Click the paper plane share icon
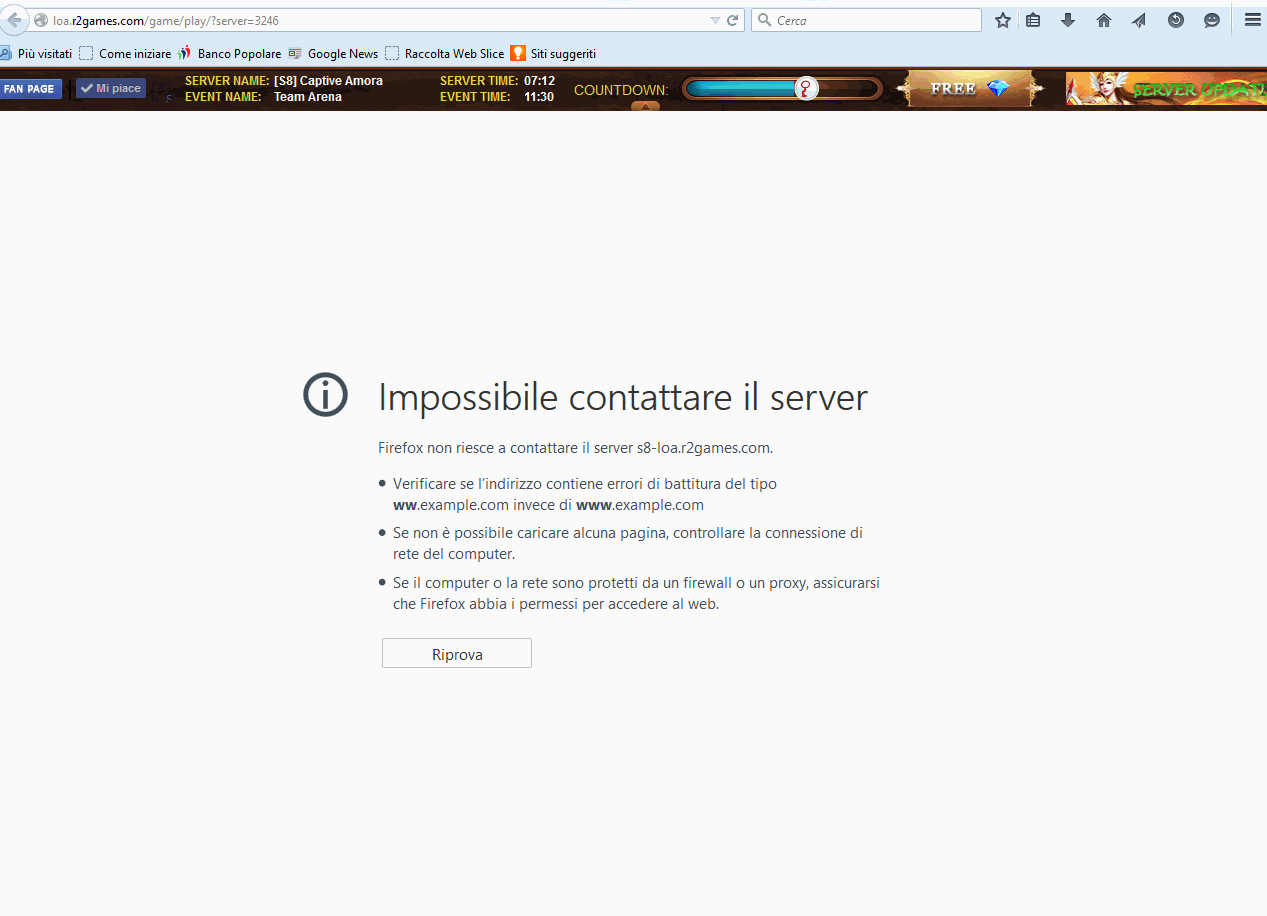This screenshot has height=916, width=1267. (x=1139, y=20)
